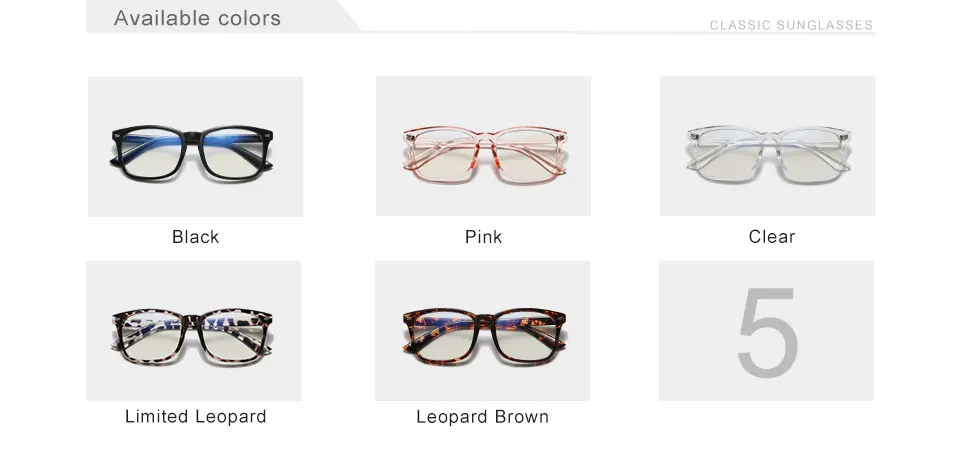
Task: Select the Black glasses thumbnail
Action: 195,146
